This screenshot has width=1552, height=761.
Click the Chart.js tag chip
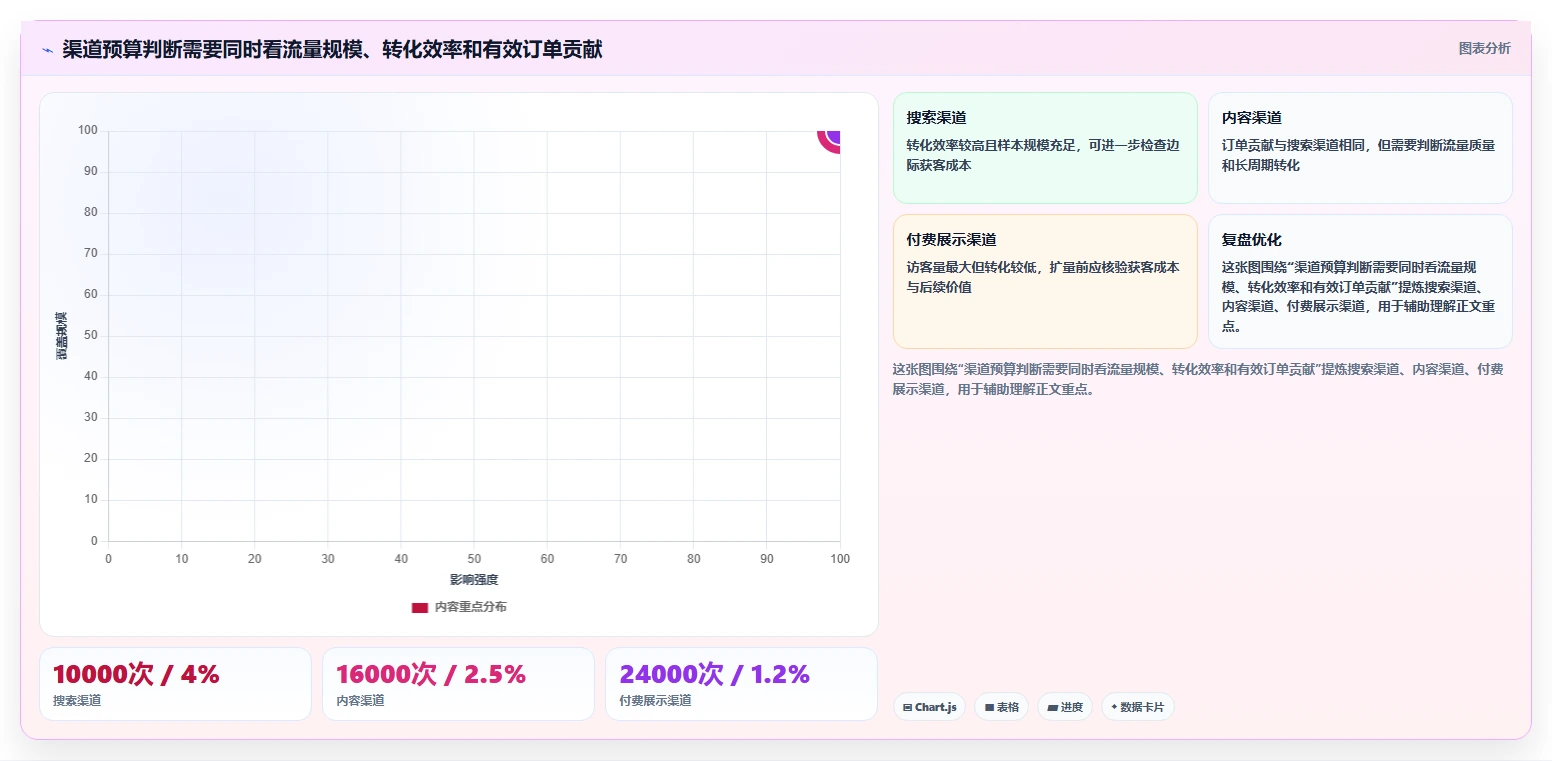[929, 707]
